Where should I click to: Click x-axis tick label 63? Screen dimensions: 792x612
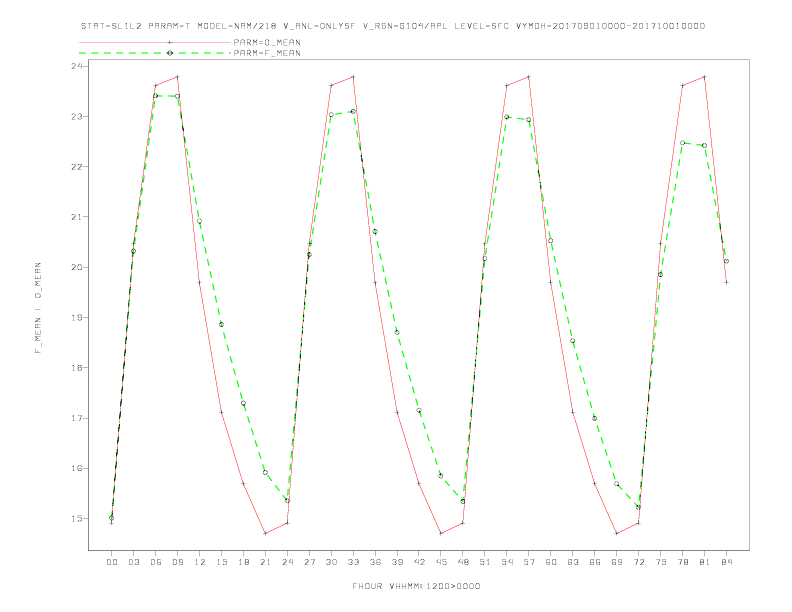pos(573,562)
